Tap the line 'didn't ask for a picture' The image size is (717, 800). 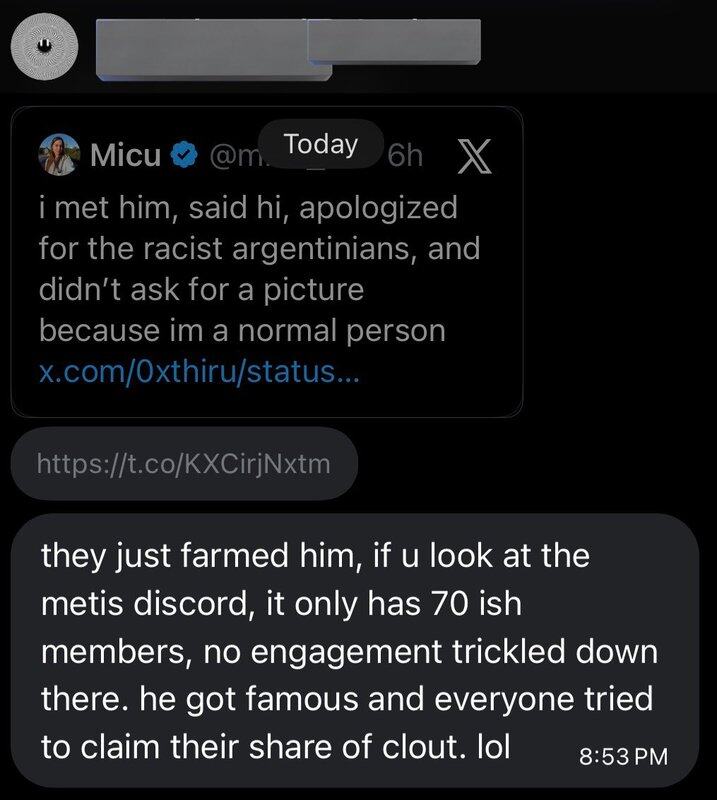tap(200, 290)
